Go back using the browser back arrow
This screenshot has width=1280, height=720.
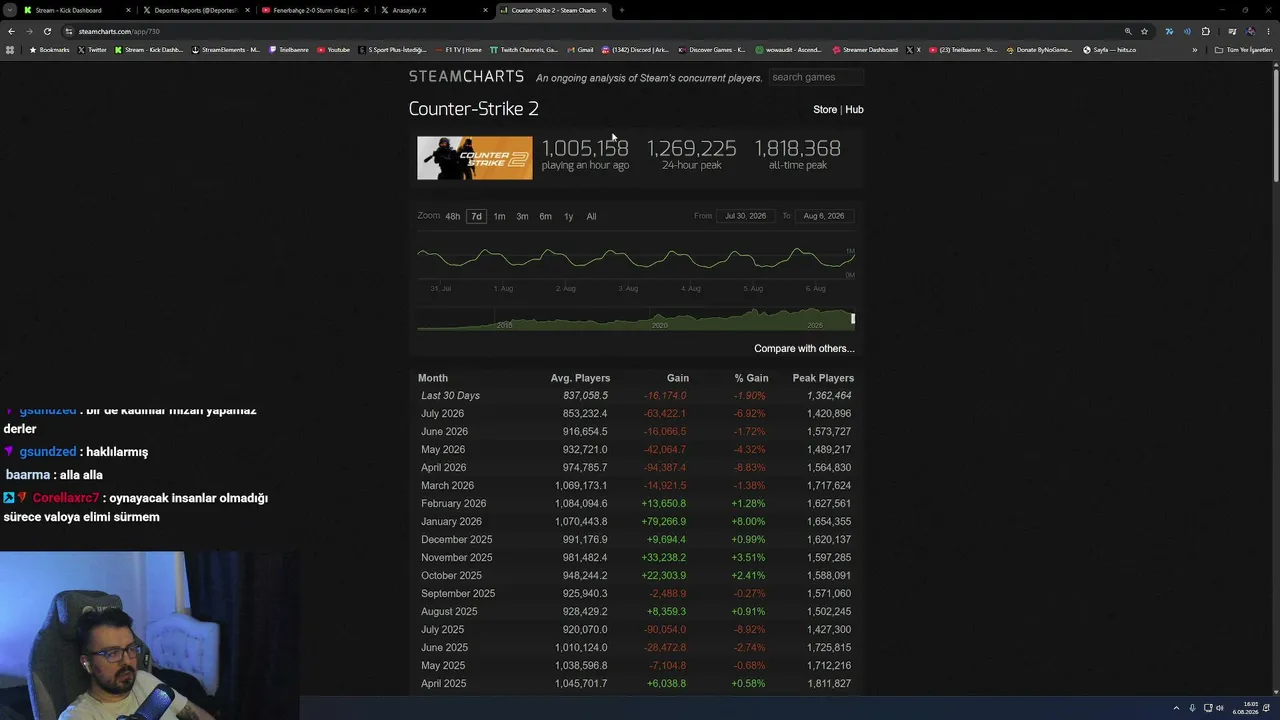coord(11,31)
